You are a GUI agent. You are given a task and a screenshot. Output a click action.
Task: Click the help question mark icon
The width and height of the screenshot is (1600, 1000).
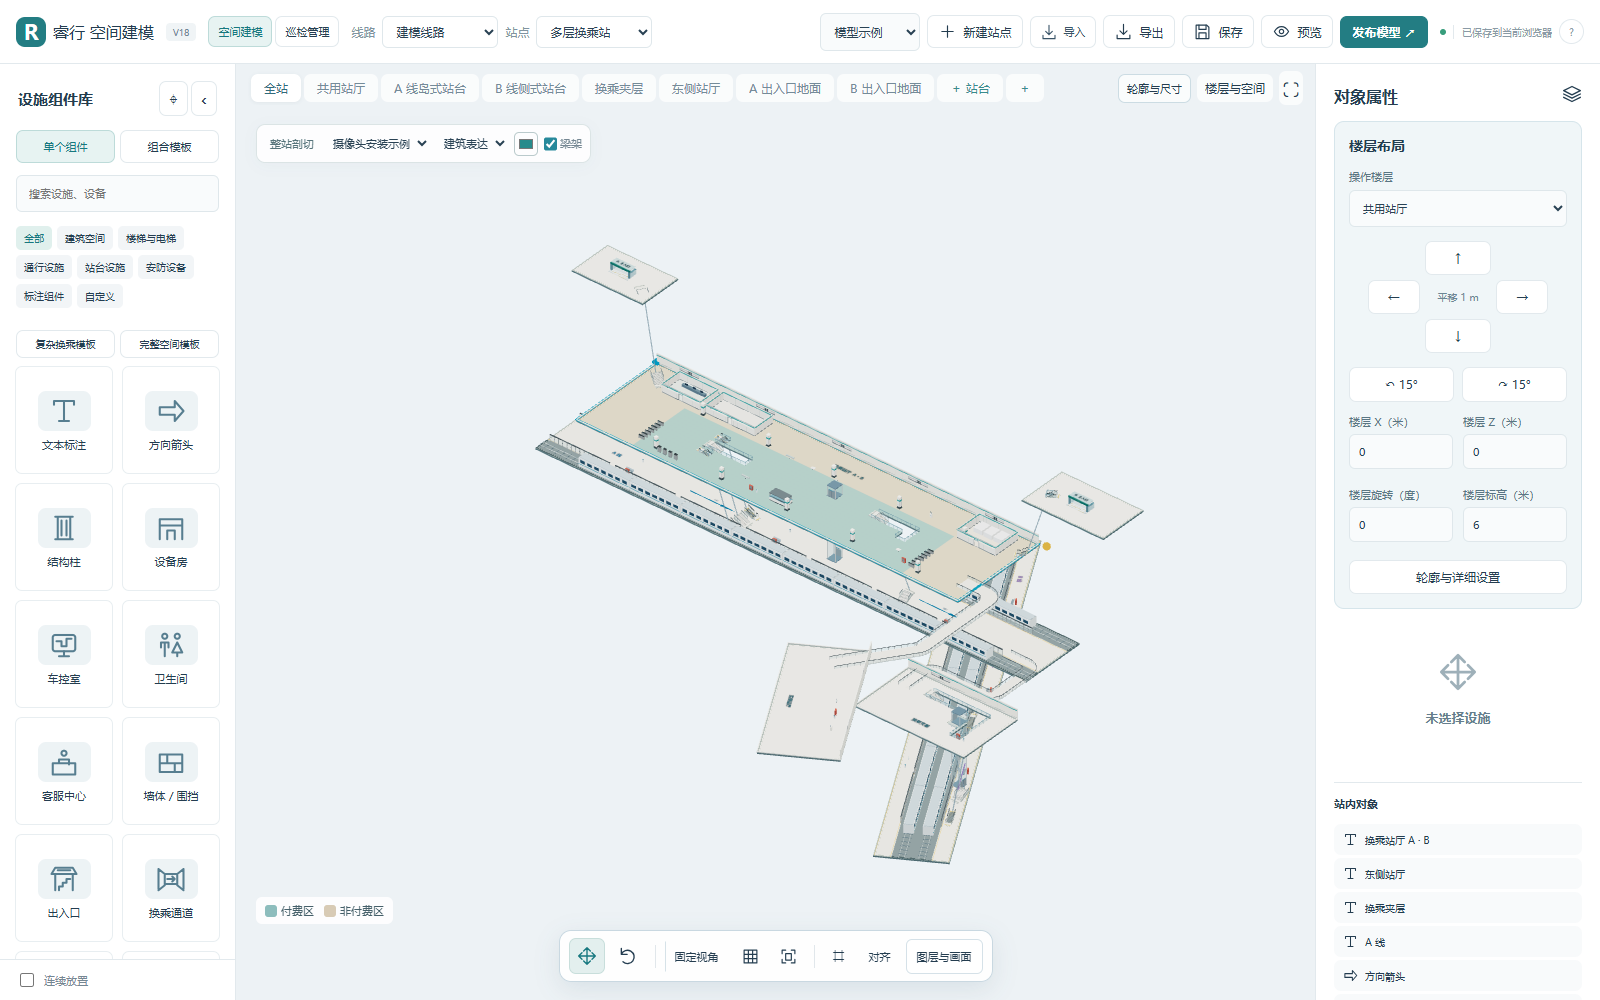click(x=1571, y=32)
